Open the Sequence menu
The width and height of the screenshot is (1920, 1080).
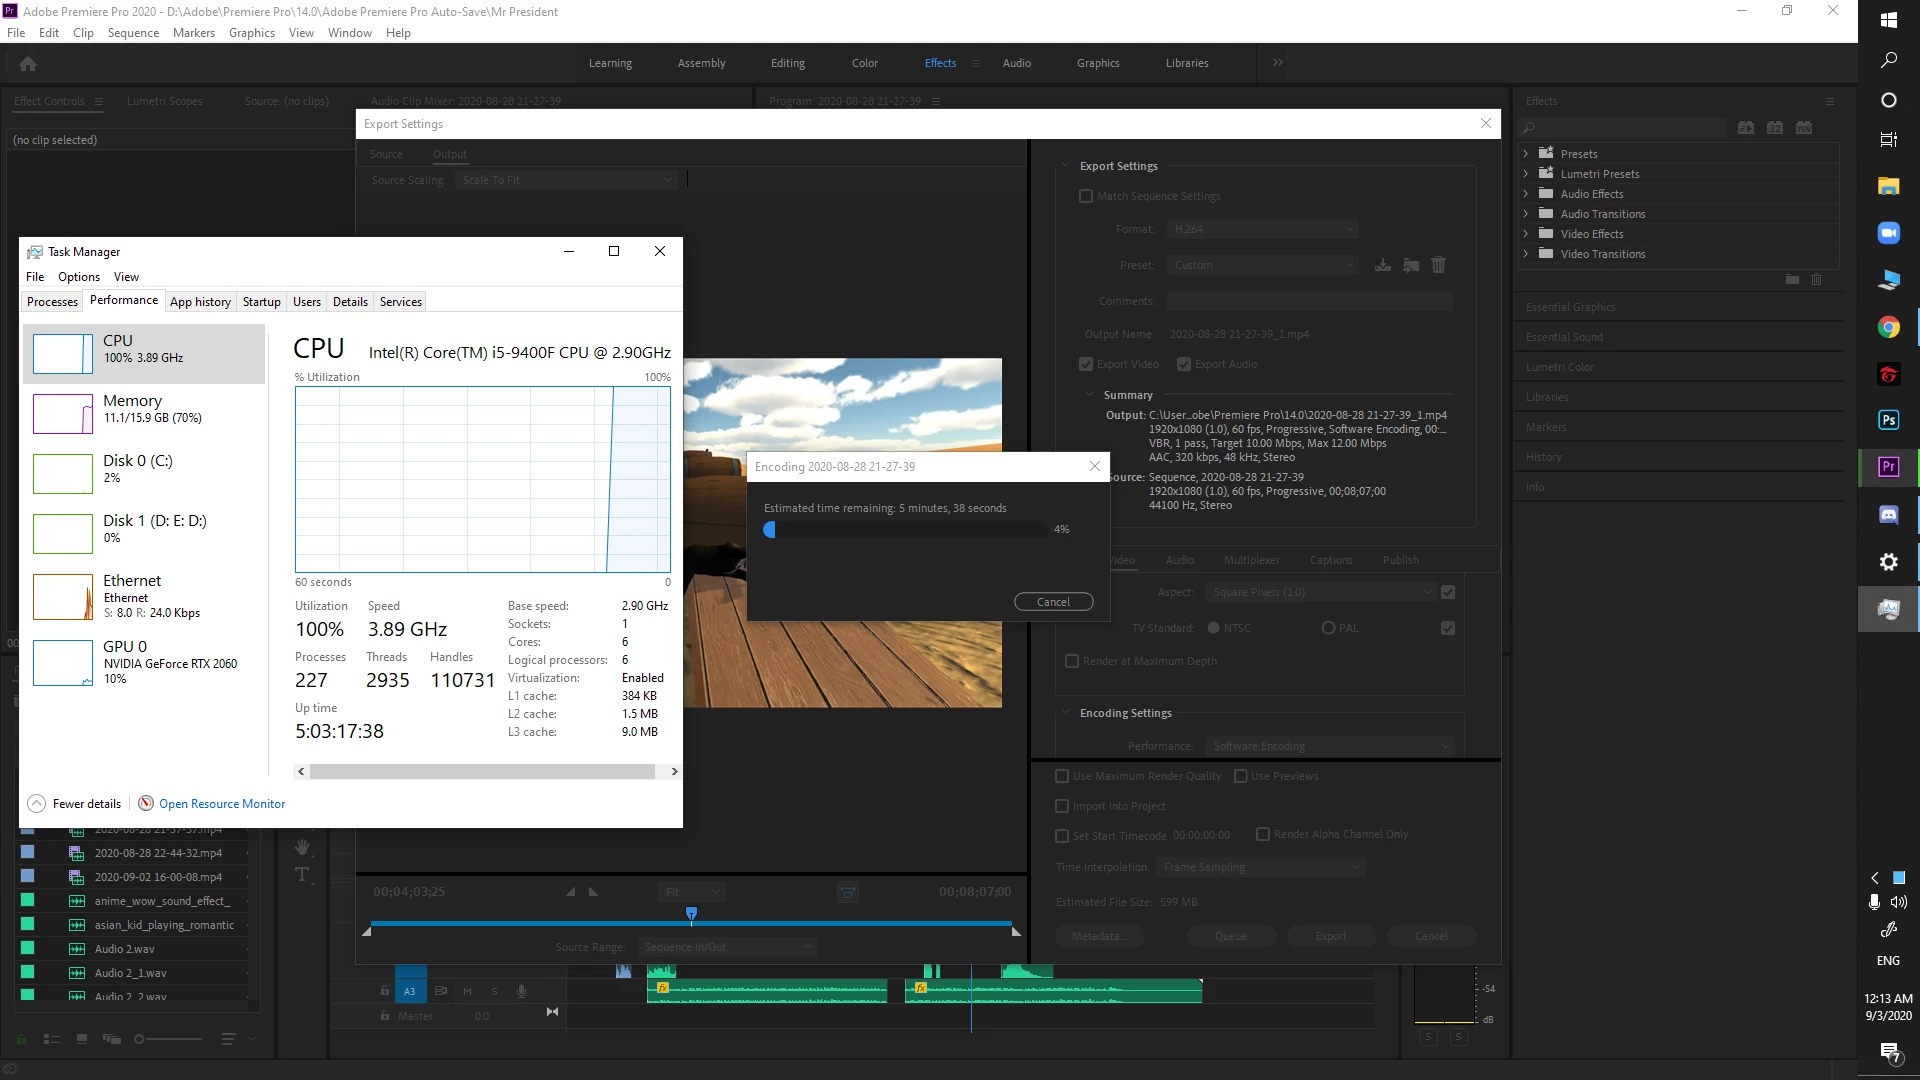pyautogui.click(x=133, y=33)
